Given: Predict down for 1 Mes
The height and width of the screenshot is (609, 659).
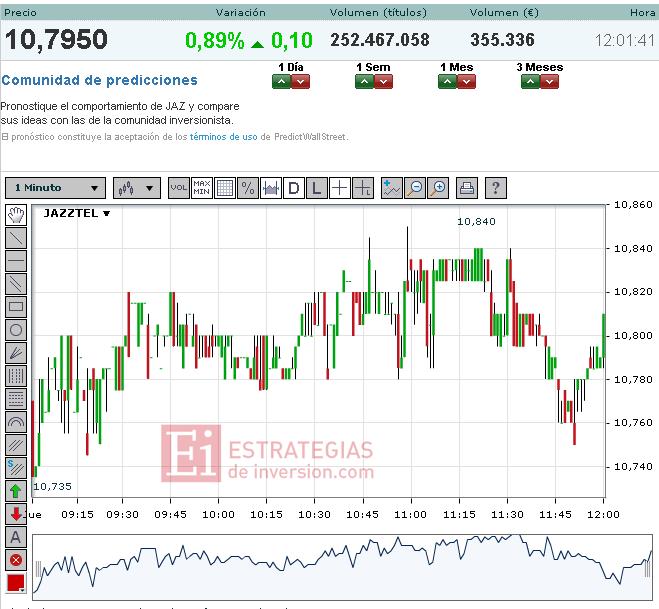Looking at the screenshot, I should click(x=466, y=82).
